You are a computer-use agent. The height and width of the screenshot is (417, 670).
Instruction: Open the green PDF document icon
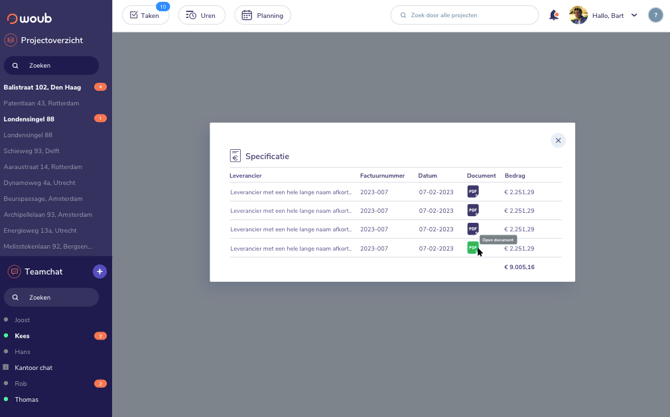point(473,248)
